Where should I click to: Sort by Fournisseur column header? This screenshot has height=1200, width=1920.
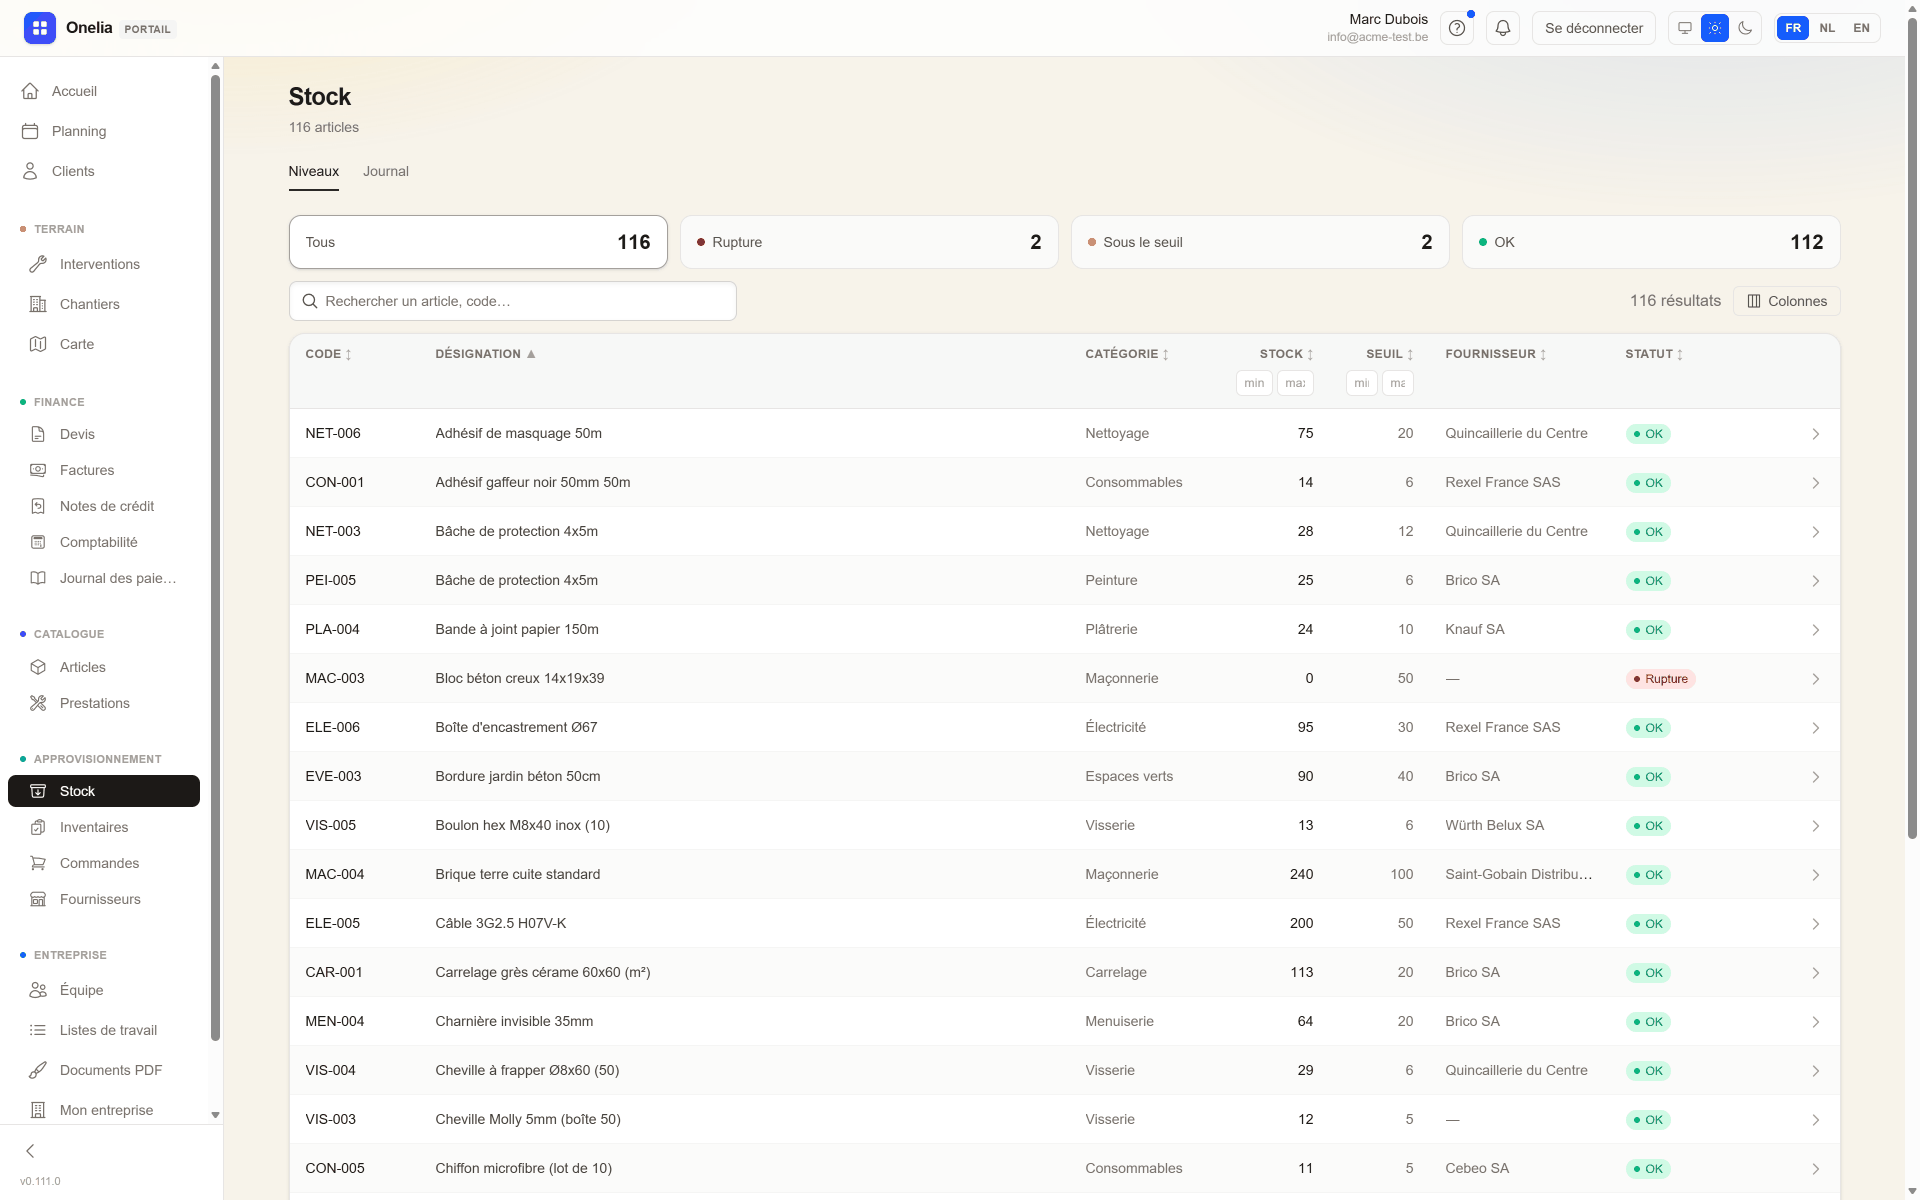[1496, 354]
